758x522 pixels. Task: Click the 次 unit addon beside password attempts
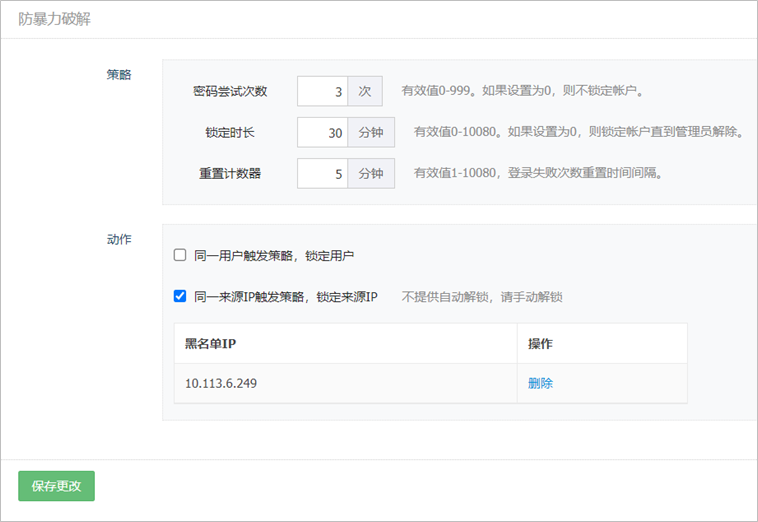[x=365, y=91]
